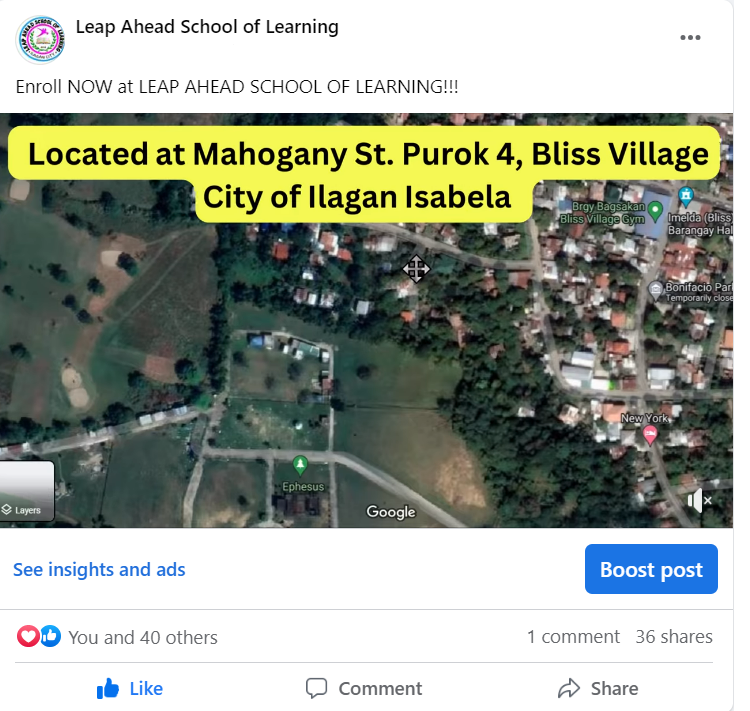Image resolution: width=750 pixels, height=711 pixels.
Task: Click the blue thumbs-up reaction icon
Action: click(x=50, y=636)
